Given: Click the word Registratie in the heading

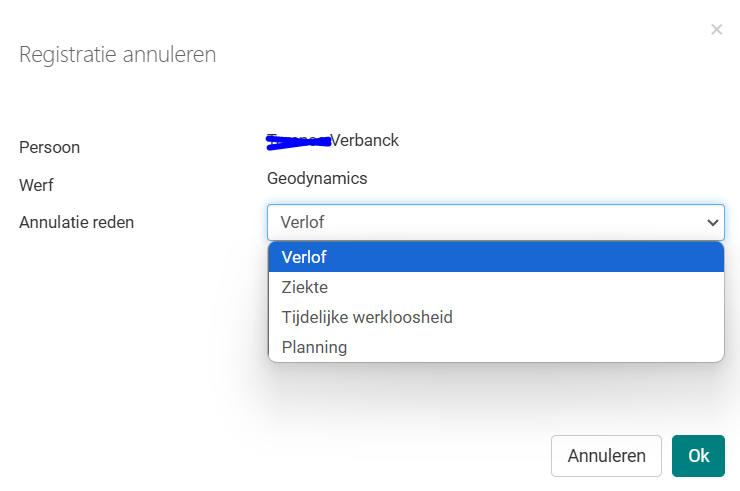Looking at the screenshot, I should (x=68, y=54).
